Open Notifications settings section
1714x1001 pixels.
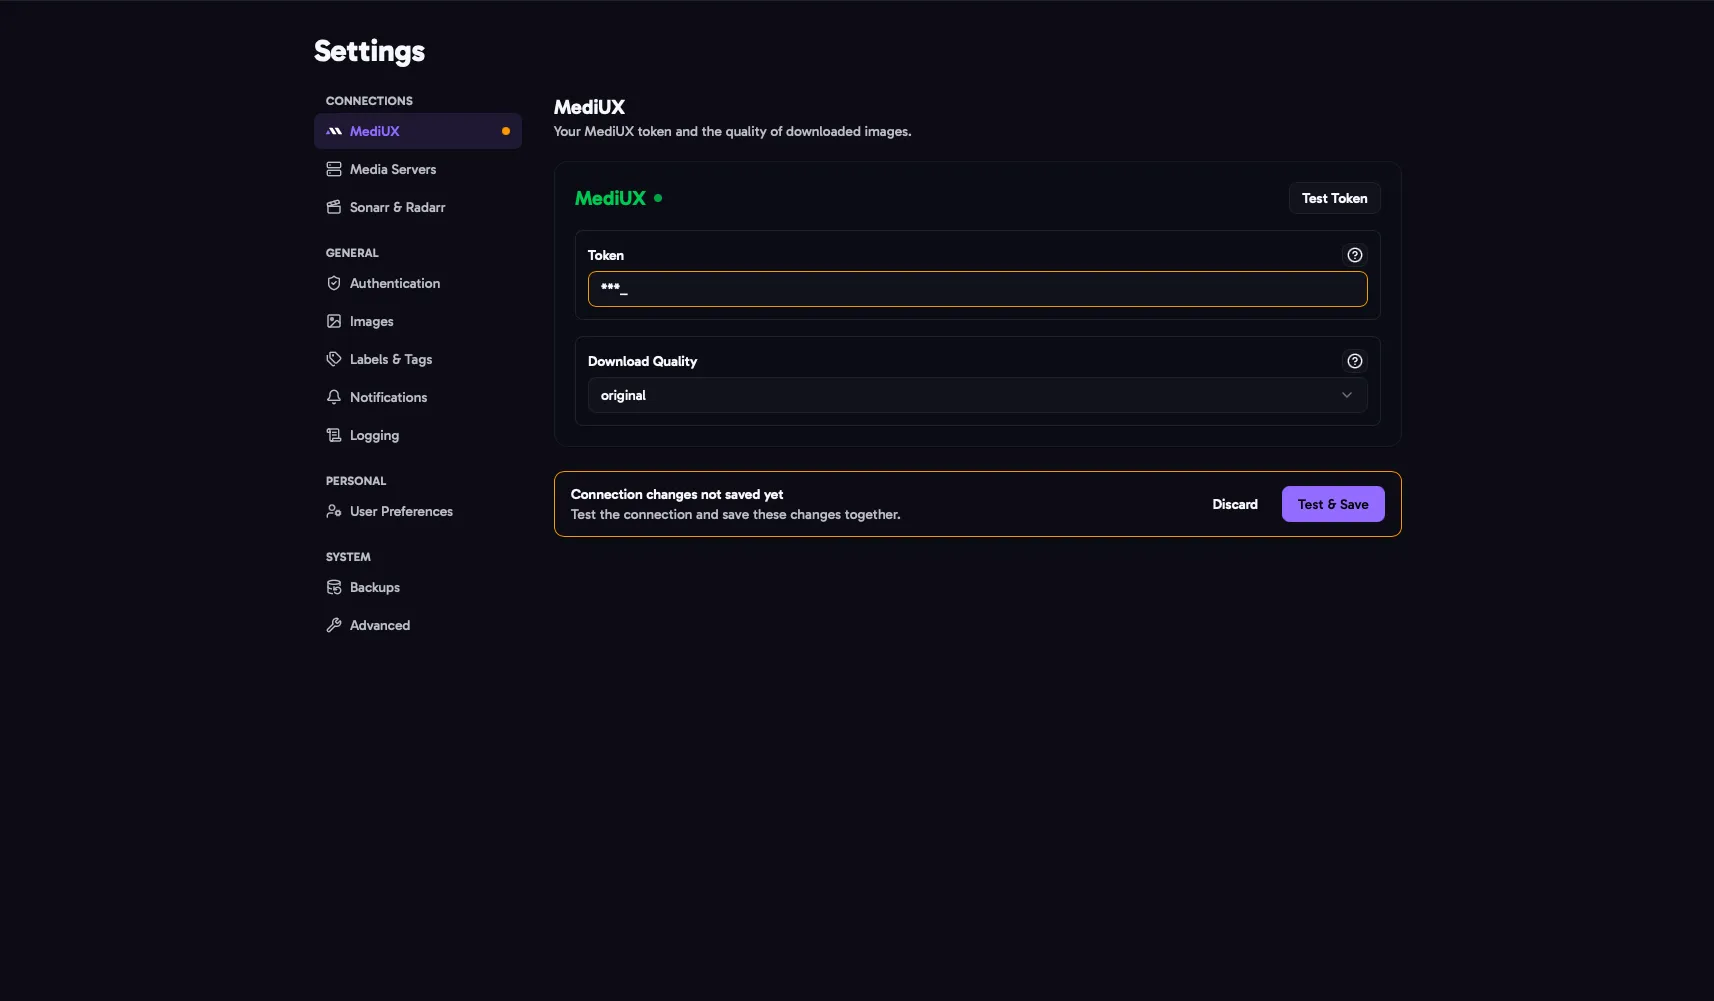(x=418, y=397)
